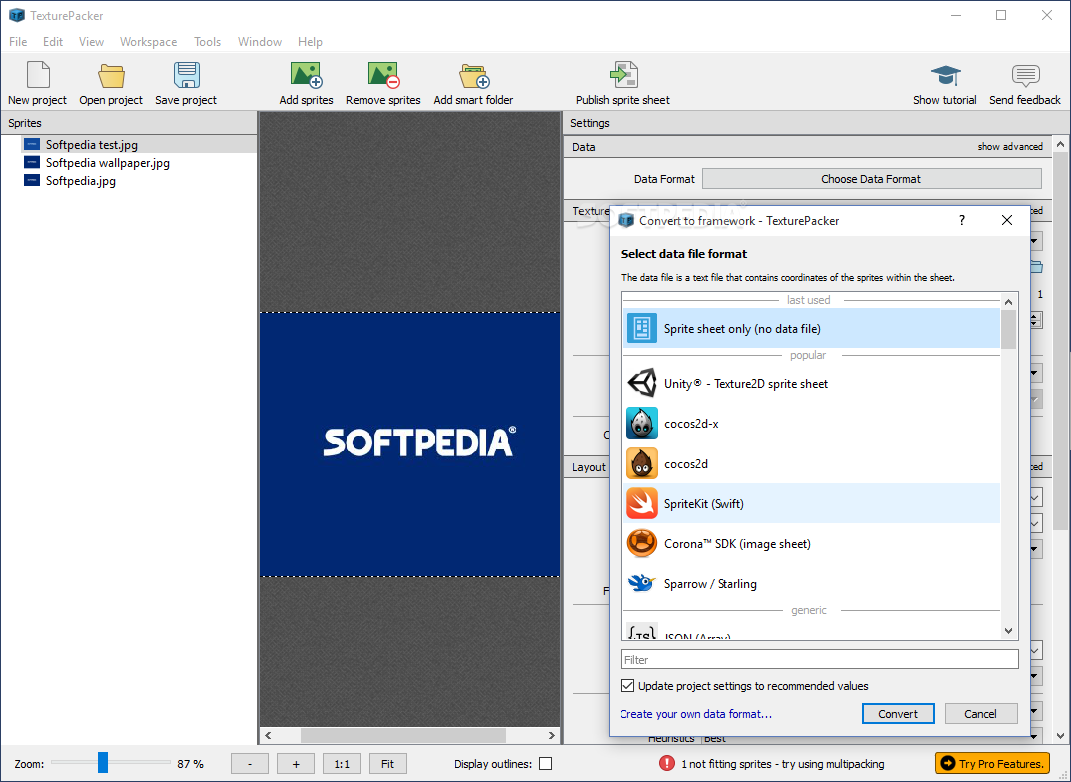This screenshot has height=782, width=1071.
Task: Open the File menu
Action: [x=18, y=42]
